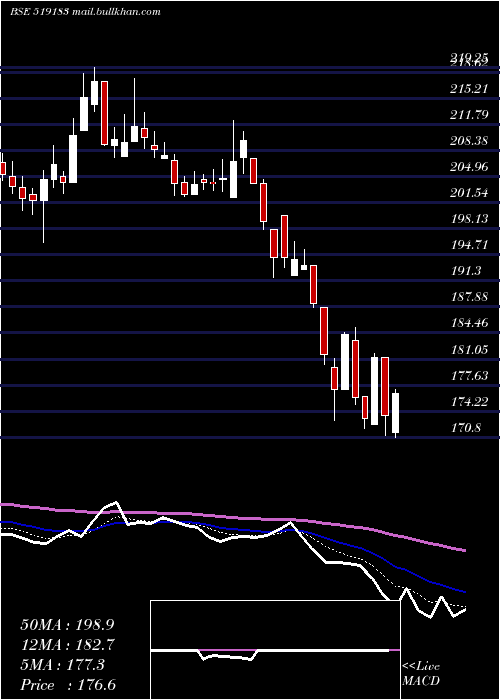The image size is (500, 700).
Task: Click the BSE 519183 chart title
Action: [85, 12]
